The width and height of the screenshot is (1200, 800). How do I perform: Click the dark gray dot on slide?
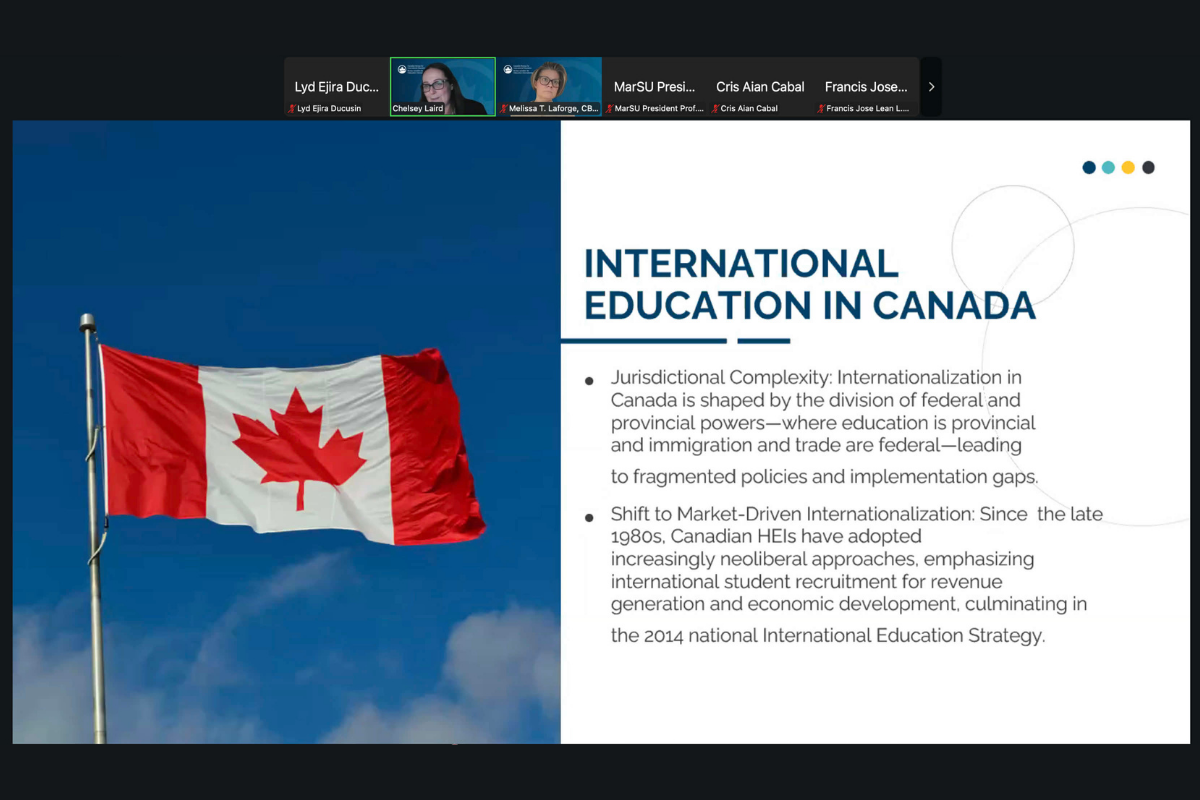point(1148,167)
